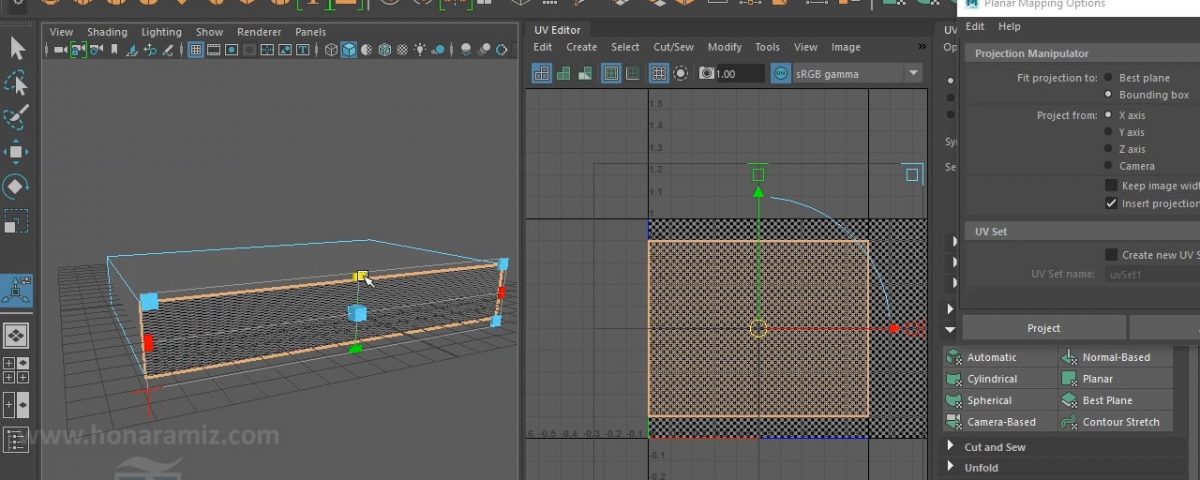Enable the Create new UV Set checkbox
The width and height of the screenshot is (1200, 480).
click(x=1111, y=255)
